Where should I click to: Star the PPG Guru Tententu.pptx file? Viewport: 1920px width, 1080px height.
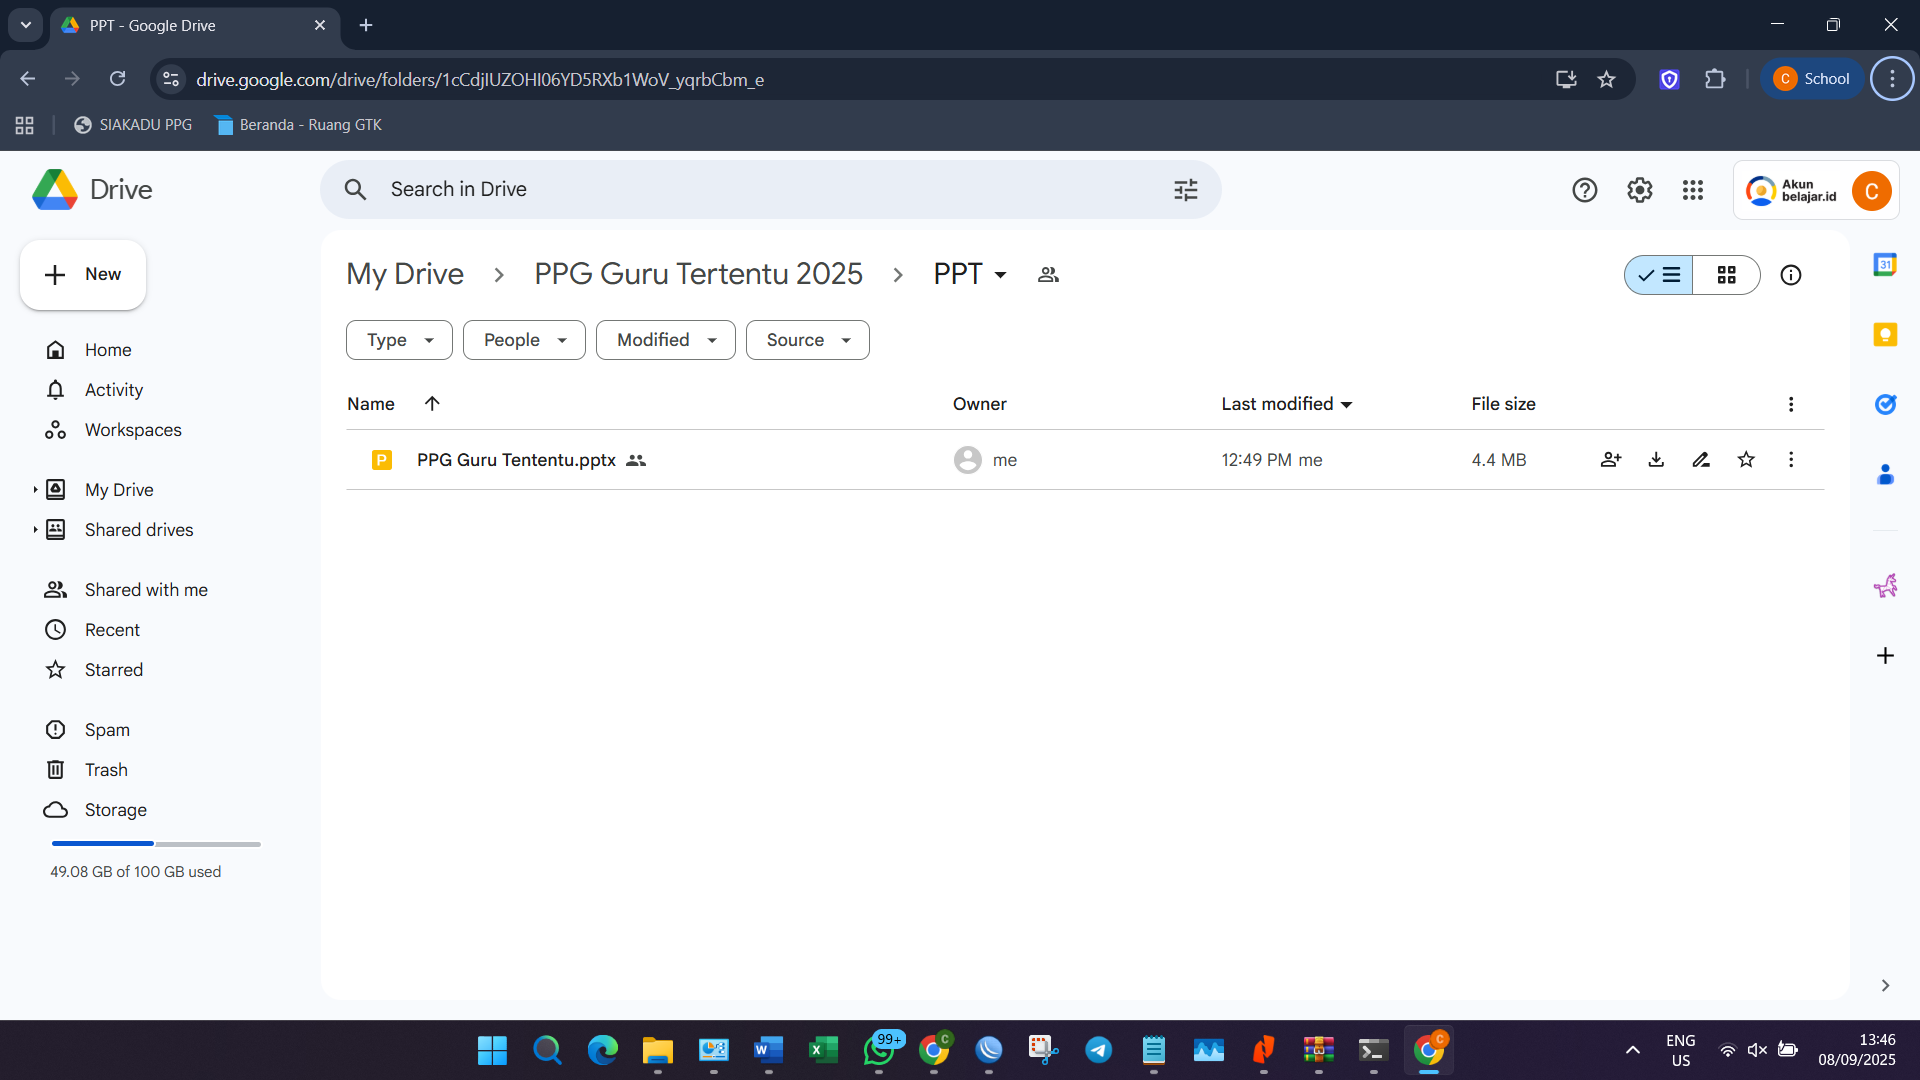[x=1746, y=460]
